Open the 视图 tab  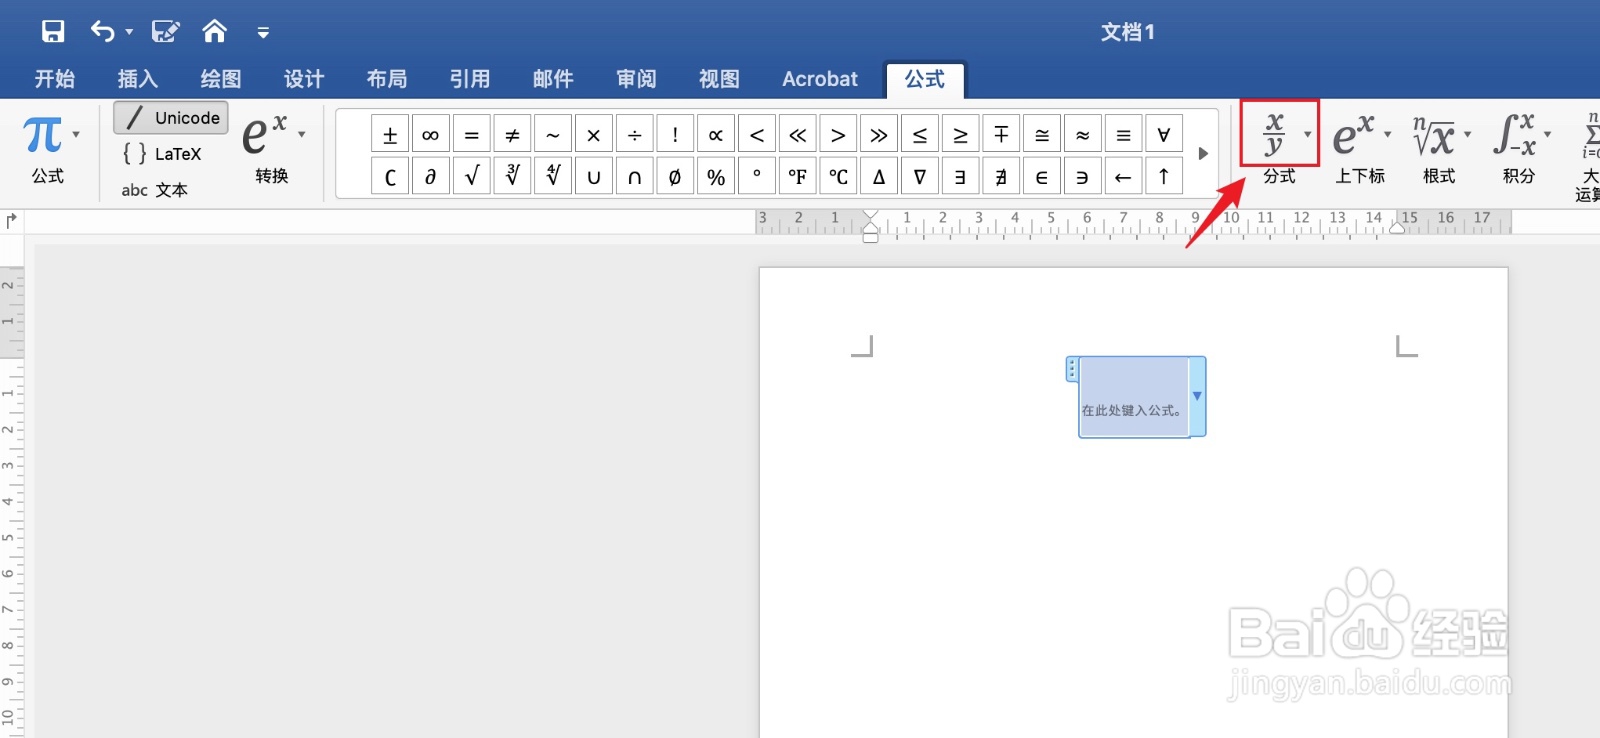tap(719, 79)
